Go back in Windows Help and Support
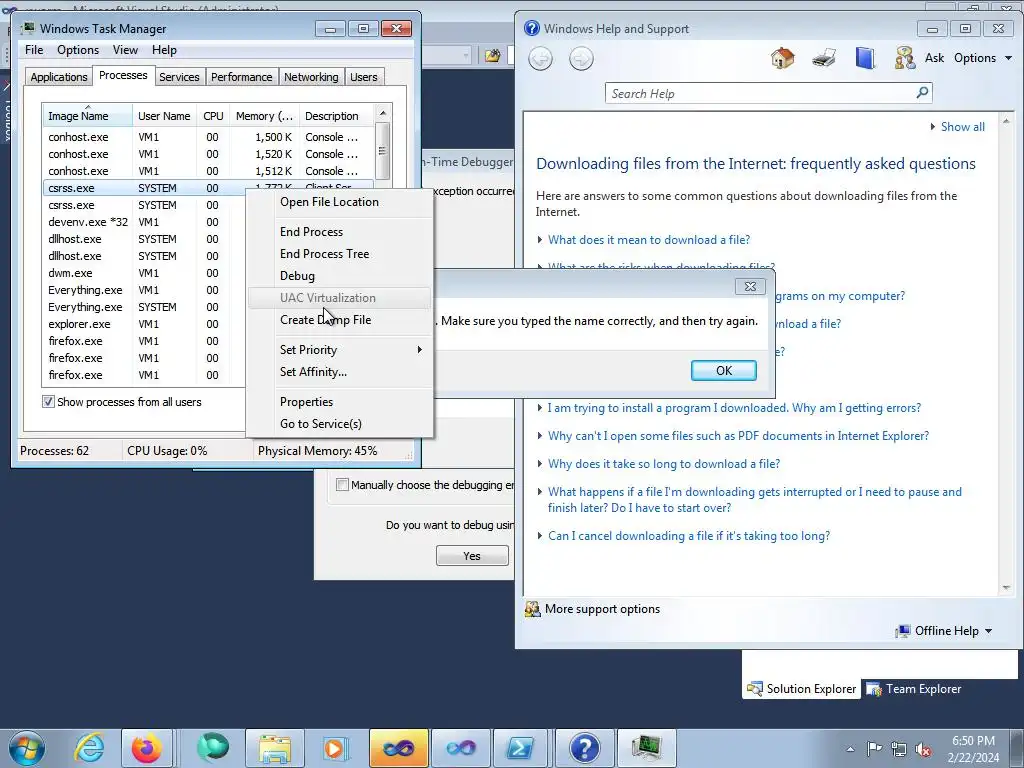1024x768 pixels. click(540, 59)
